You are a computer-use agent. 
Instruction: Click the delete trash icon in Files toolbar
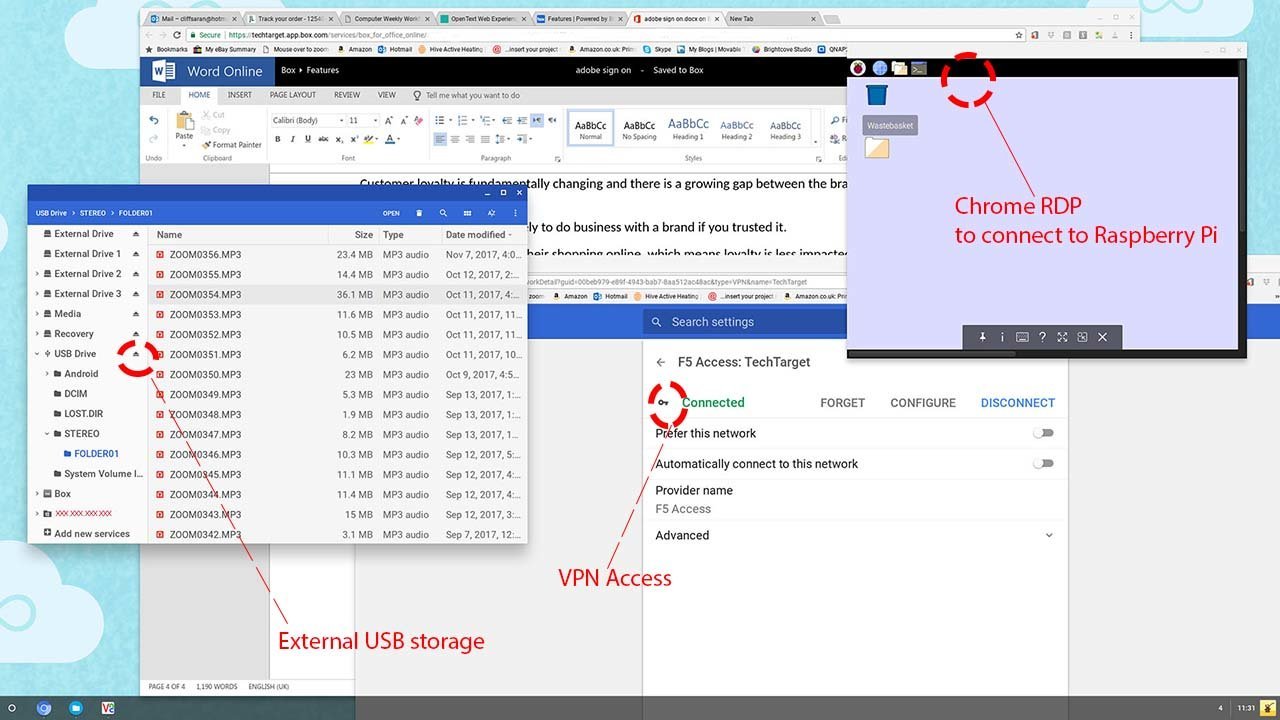pos(419,213)
